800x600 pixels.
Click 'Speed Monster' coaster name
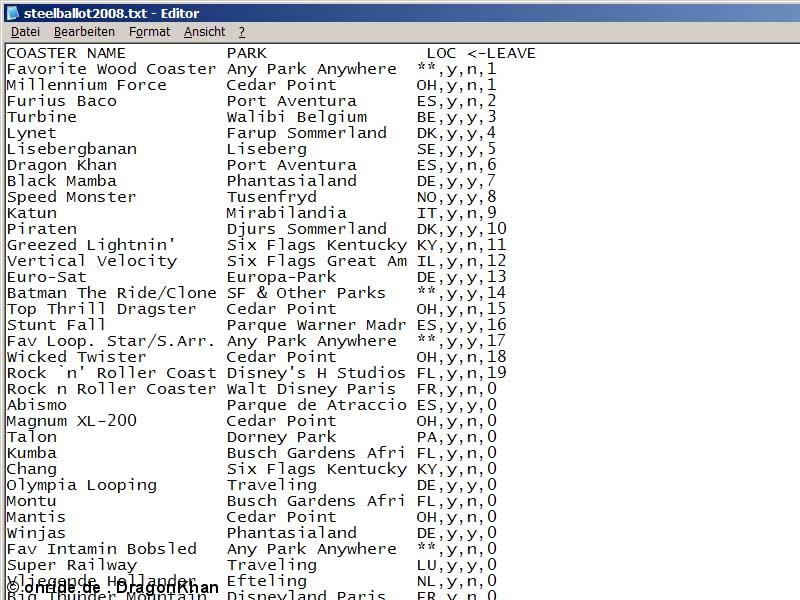click(71, 197)
